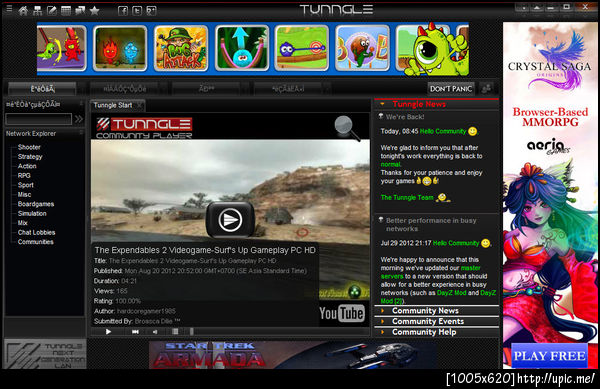Open Google Plus icon
600x389 pixels.
(151, 11)
